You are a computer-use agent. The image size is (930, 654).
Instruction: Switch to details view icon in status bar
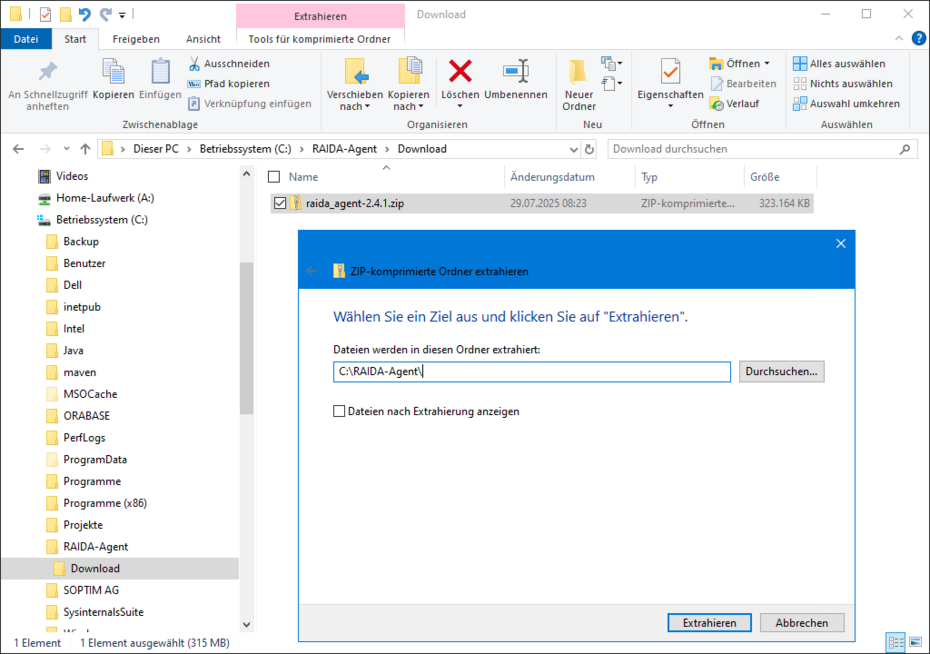(896, 642)
